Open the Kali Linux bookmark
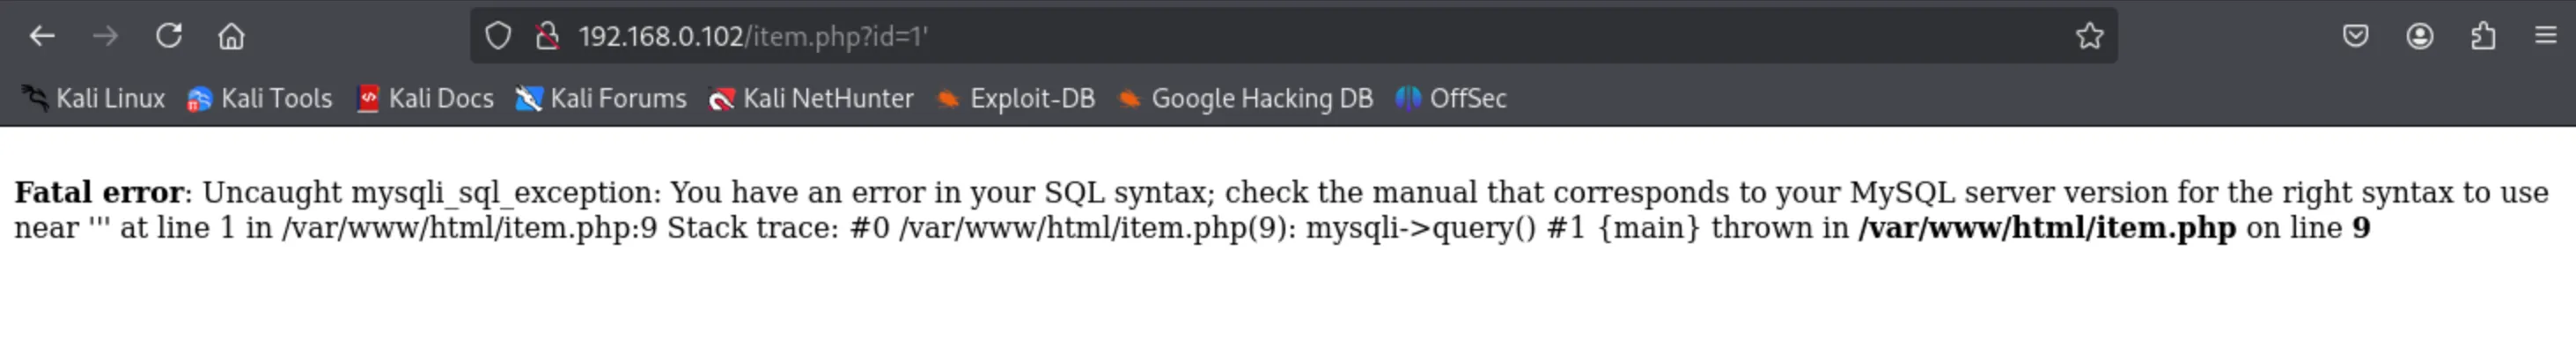Screen dimensions: 2576x354 coord(94,99)
